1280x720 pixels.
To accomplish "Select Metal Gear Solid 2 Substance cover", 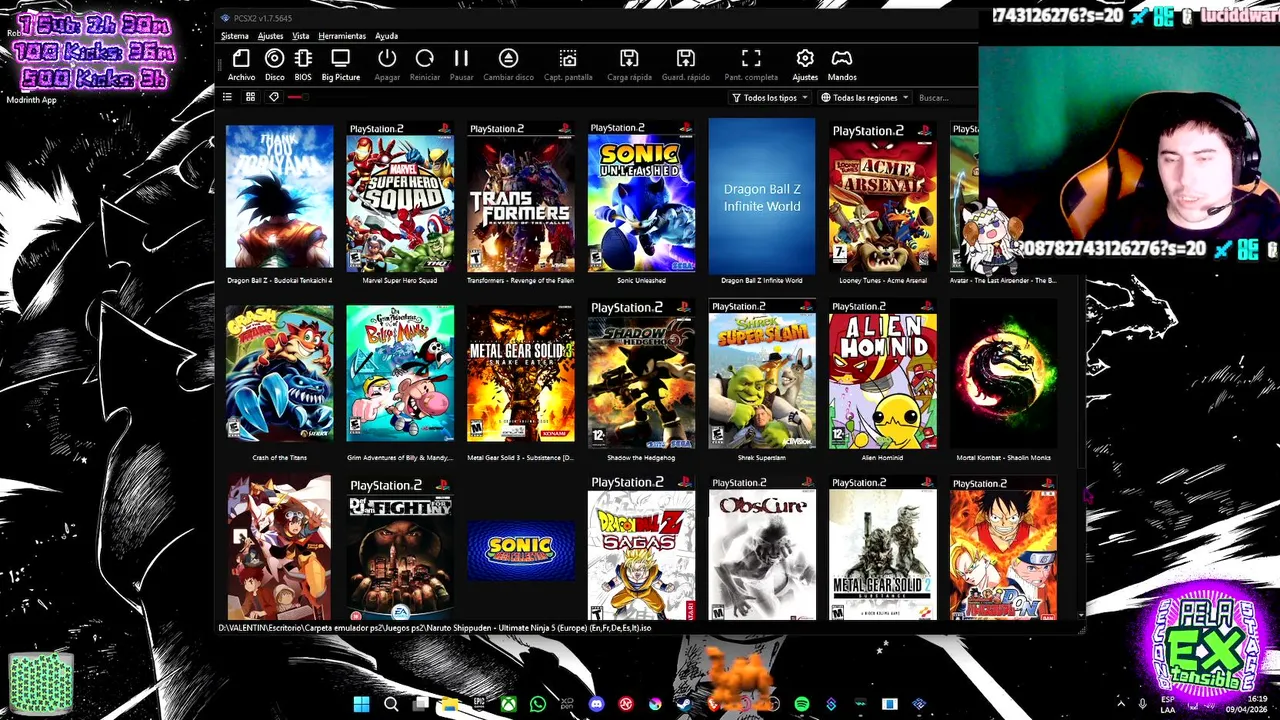I will 882,549.
